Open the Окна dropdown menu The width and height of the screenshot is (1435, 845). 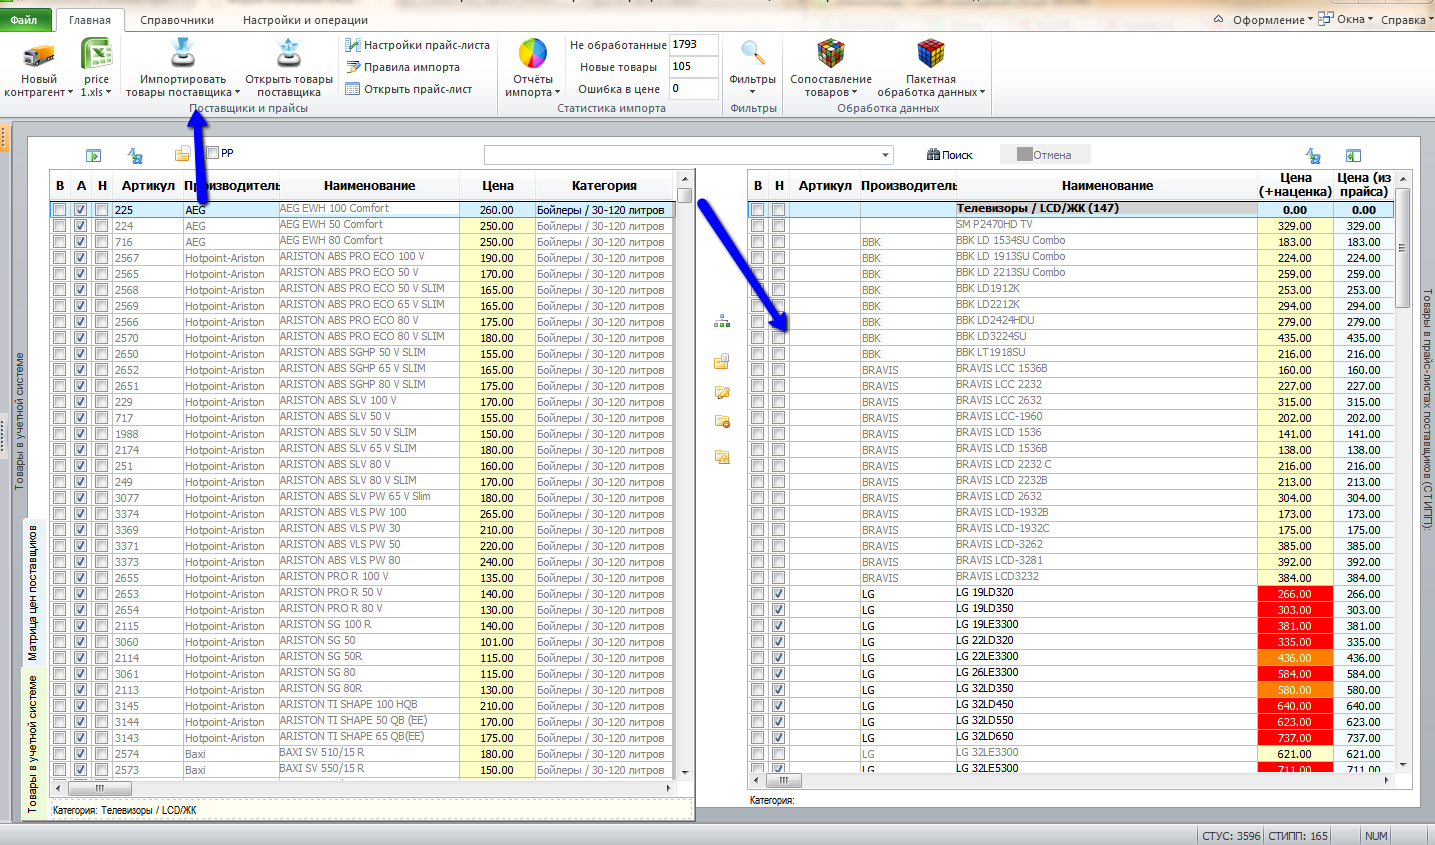pyautogui.click(x=1346, y=20)
